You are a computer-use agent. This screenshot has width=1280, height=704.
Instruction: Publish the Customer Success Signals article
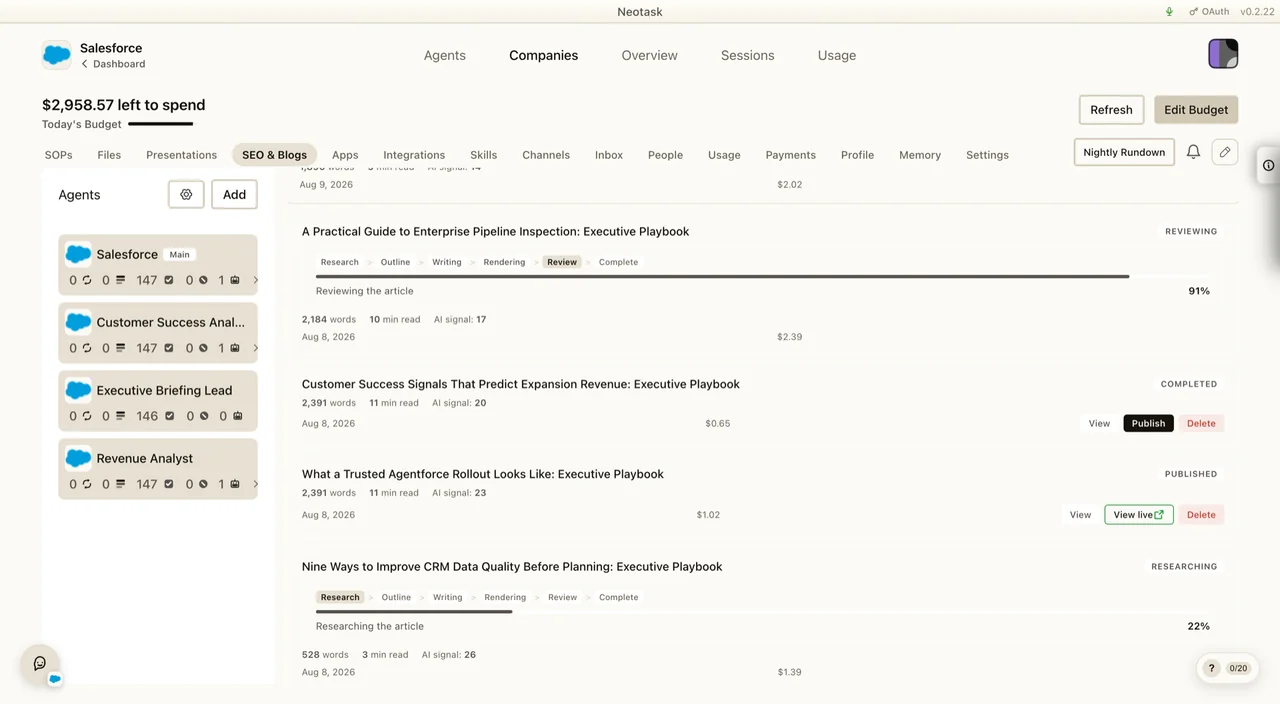tap(1148, 423)
